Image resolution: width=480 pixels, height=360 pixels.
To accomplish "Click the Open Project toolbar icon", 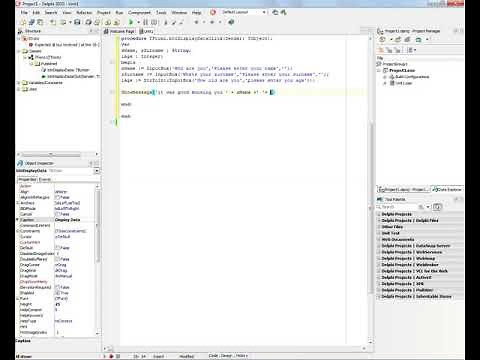I will click(x=97, y=22).
